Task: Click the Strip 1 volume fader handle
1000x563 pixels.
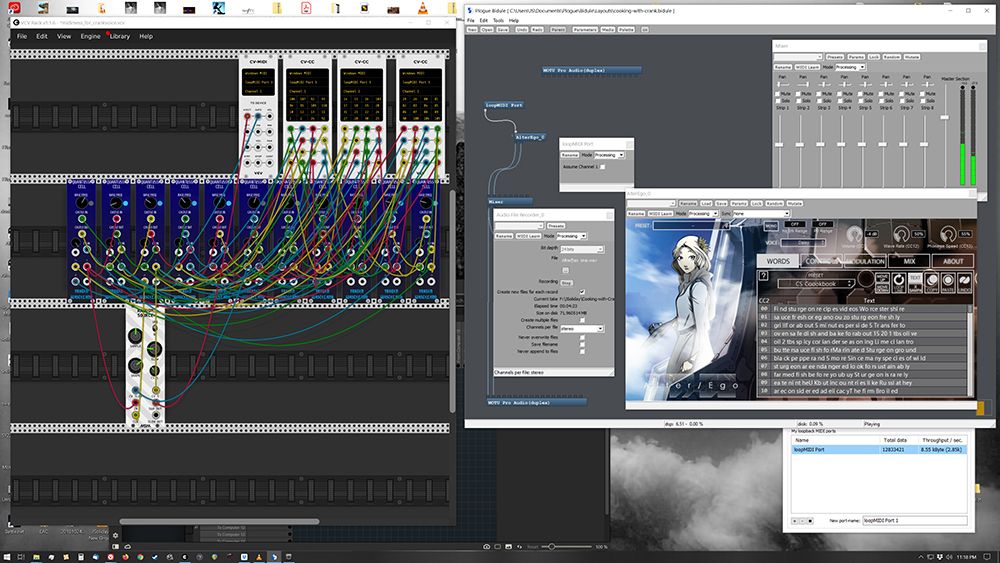Action: tap(779, 145)
